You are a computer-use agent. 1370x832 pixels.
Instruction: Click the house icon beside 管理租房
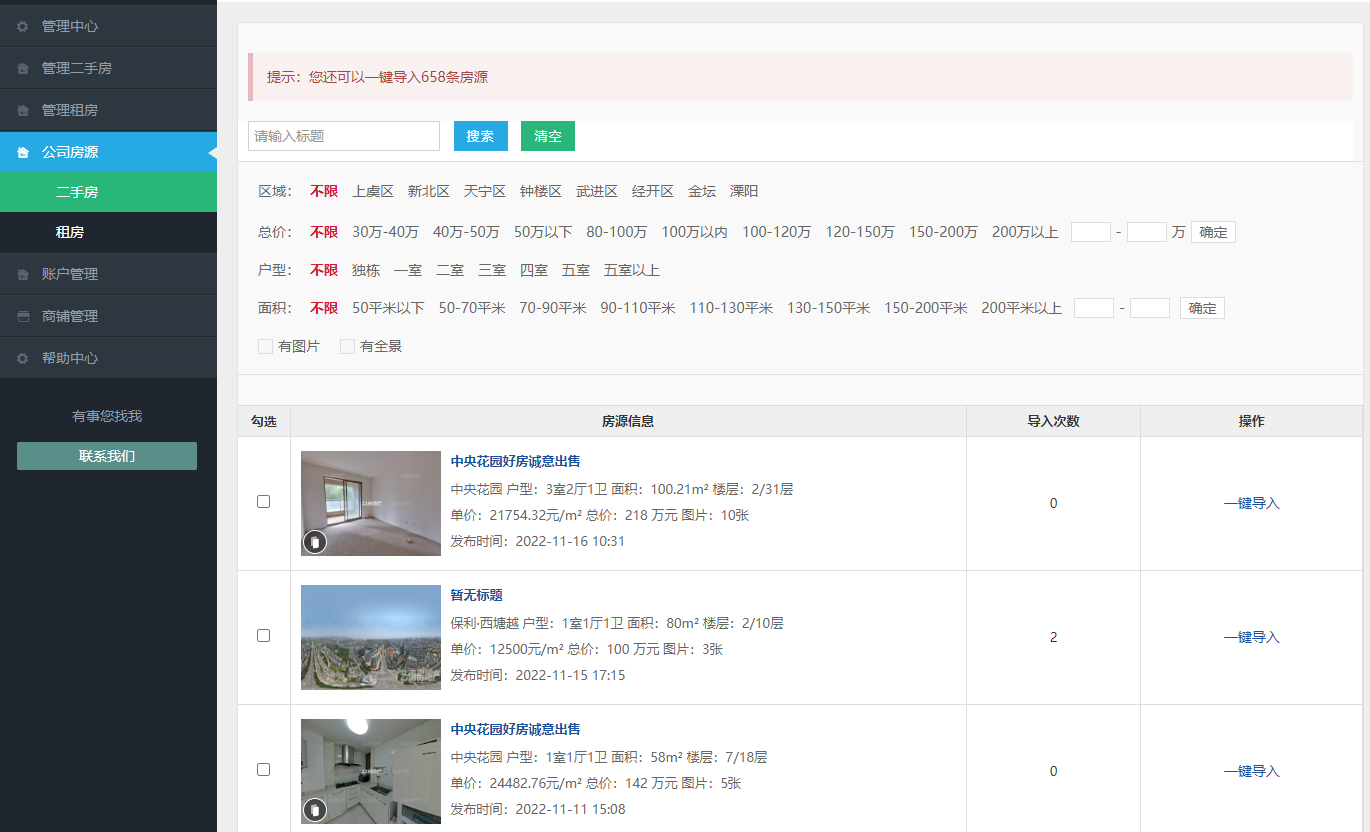(x=23, y=110)
